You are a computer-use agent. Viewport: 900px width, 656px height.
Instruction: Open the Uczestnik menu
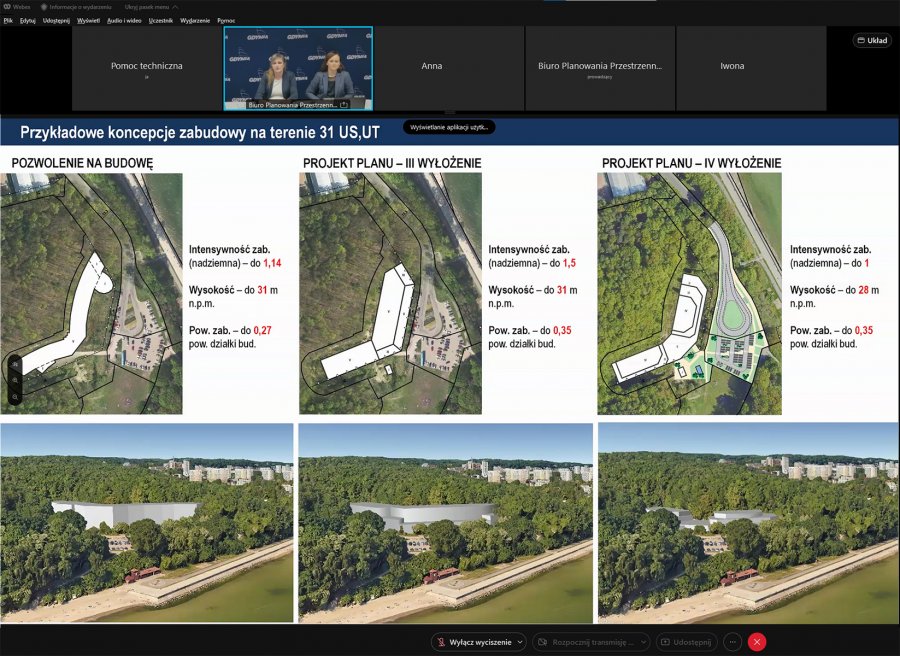(160, 20)
